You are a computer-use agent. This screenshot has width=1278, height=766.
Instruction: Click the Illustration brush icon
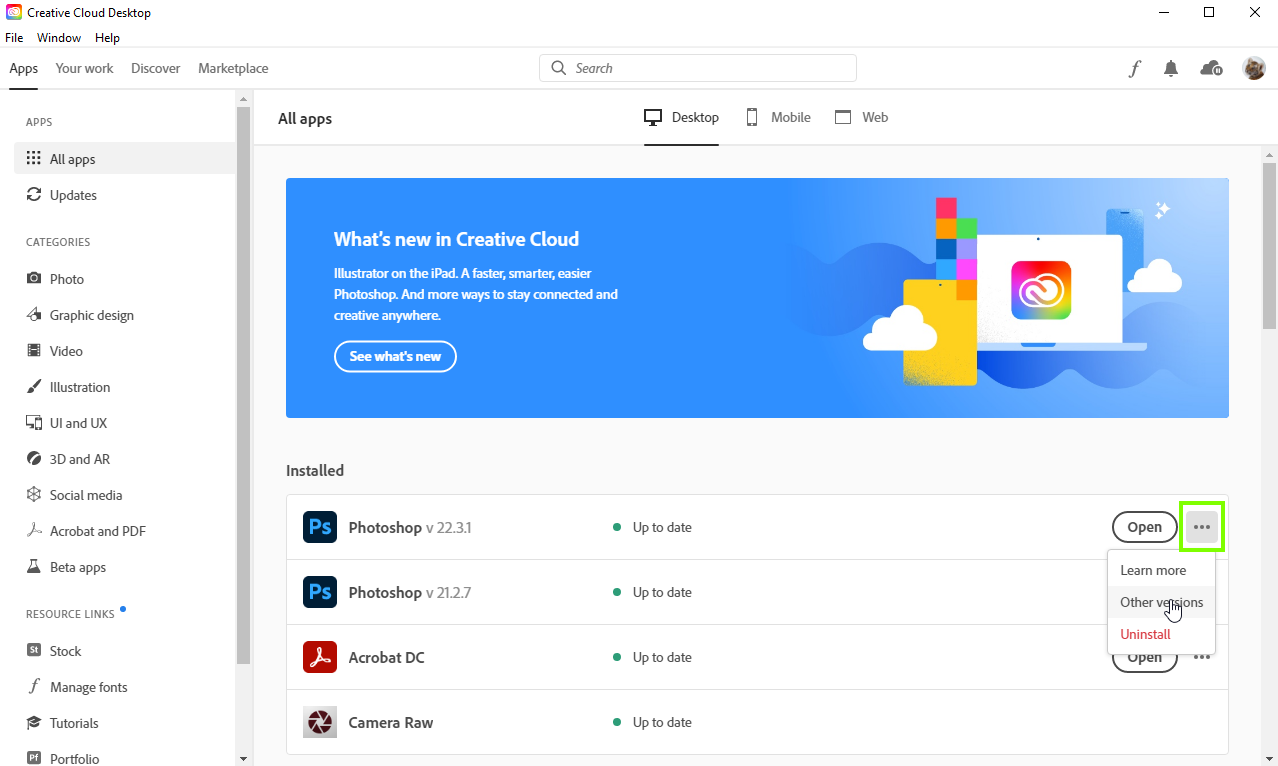point(34,387)
